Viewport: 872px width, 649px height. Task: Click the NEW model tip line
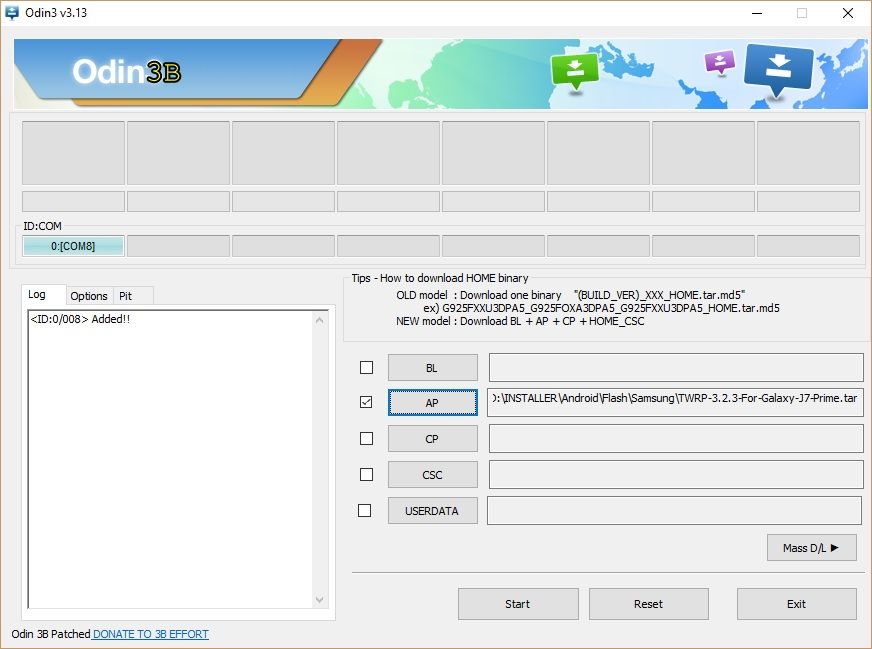pos(520,321)
